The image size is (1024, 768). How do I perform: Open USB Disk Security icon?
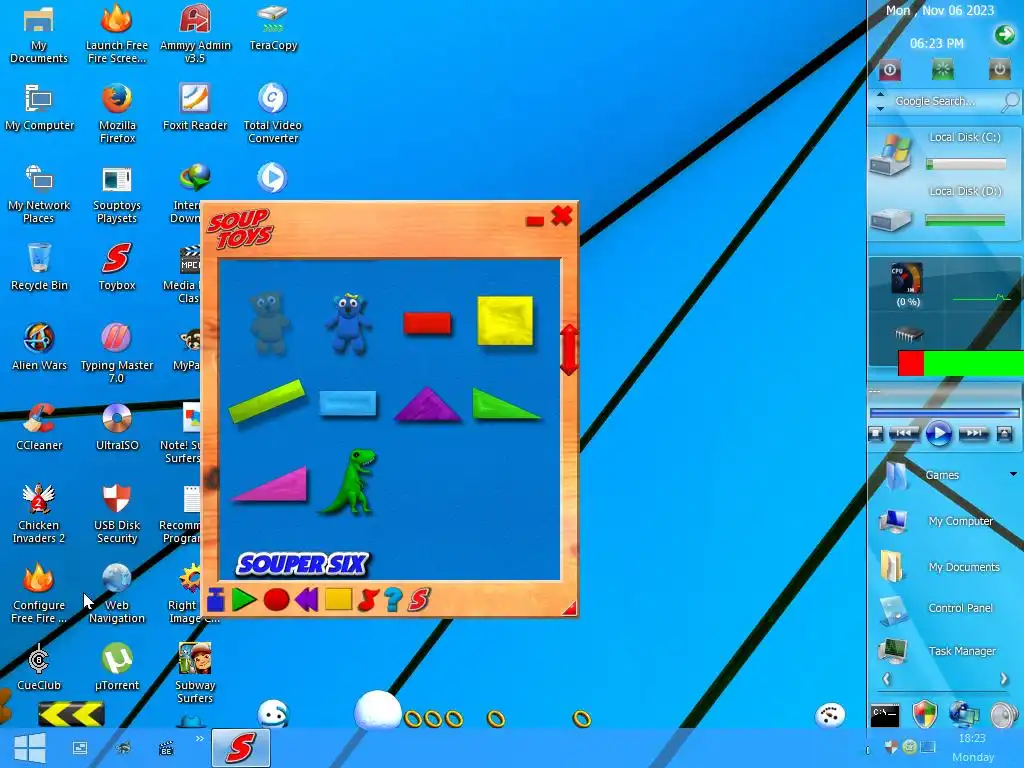(117, 513)
